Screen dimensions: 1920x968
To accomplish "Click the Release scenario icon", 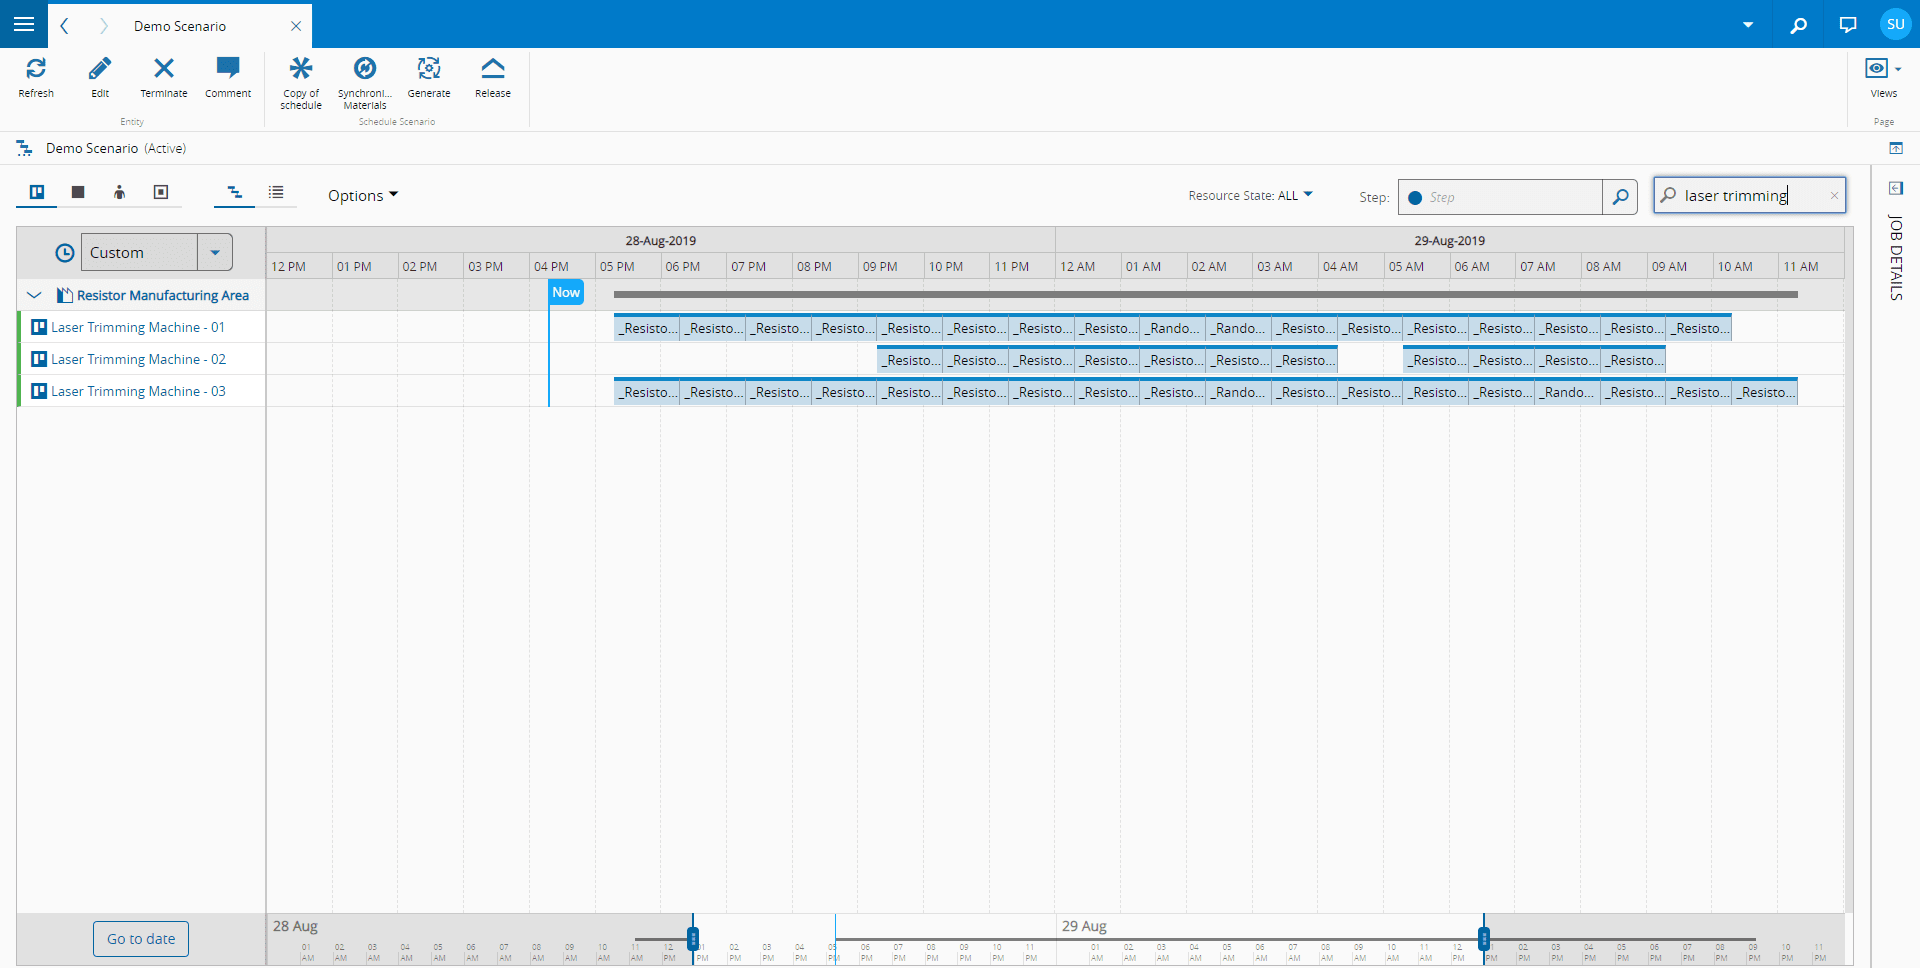I will 493,69.
